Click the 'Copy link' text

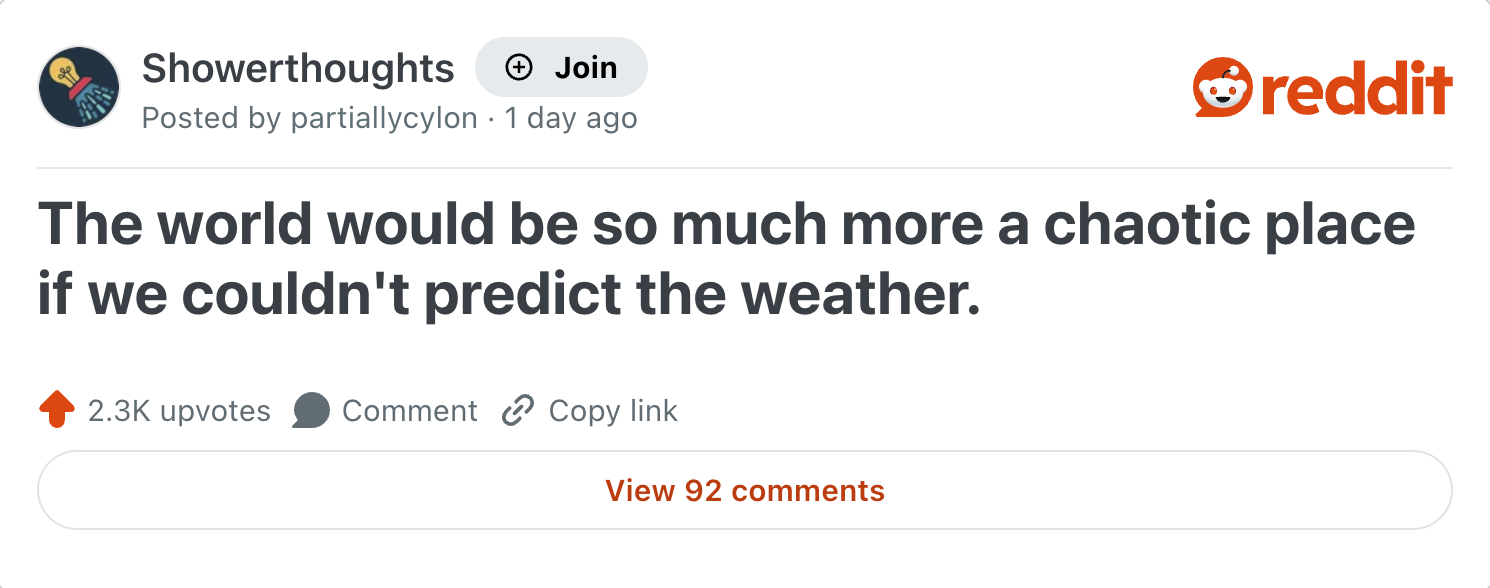coord(613,411)
